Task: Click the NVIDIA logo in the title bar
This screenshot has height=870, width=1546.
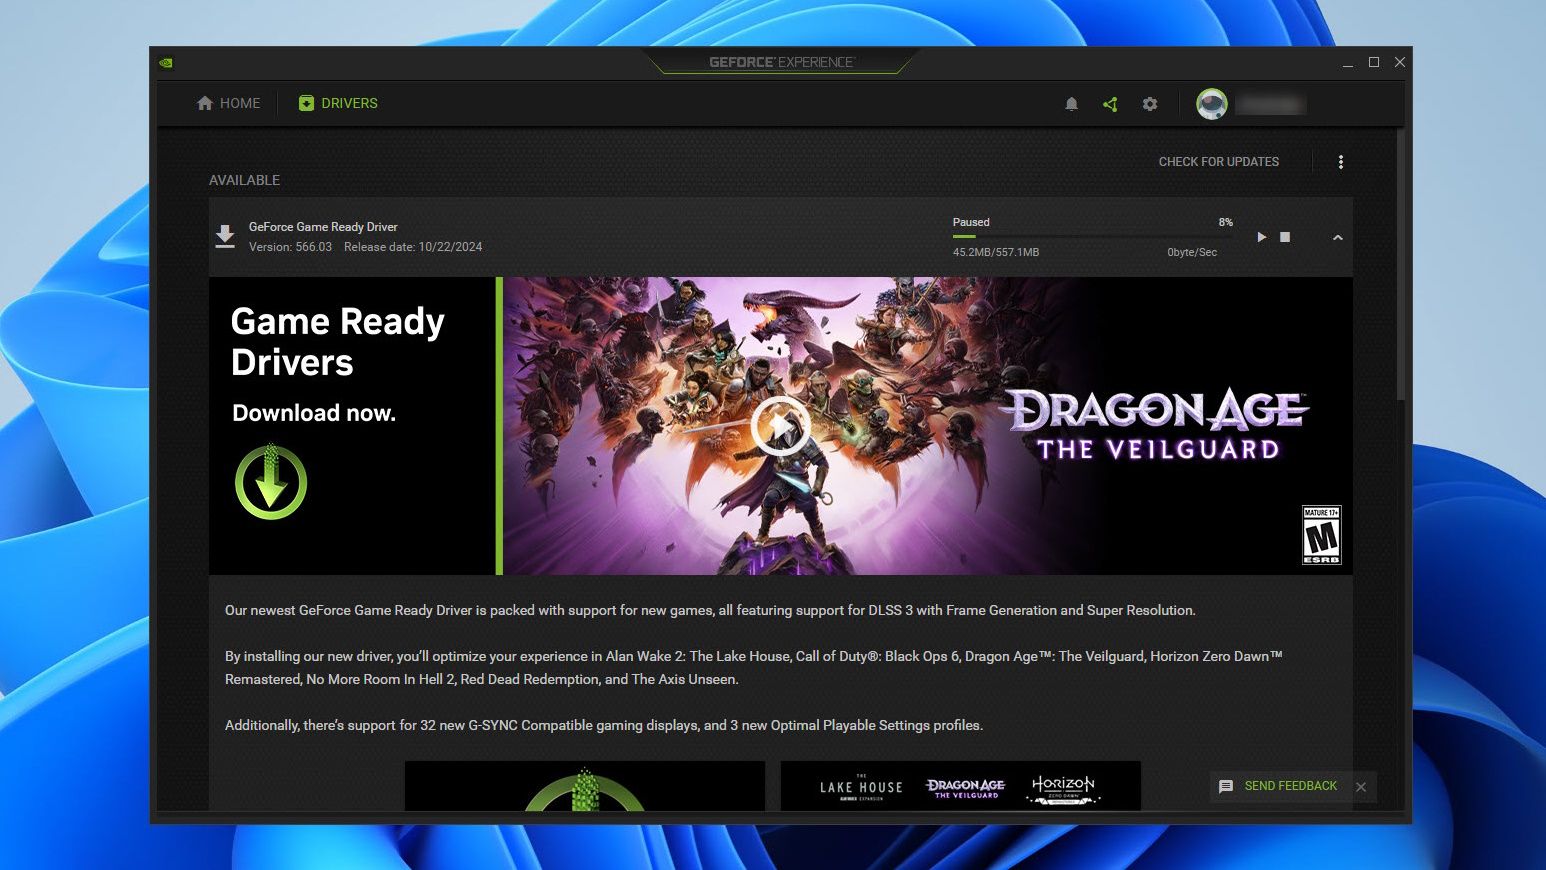Action: point(166,62)
